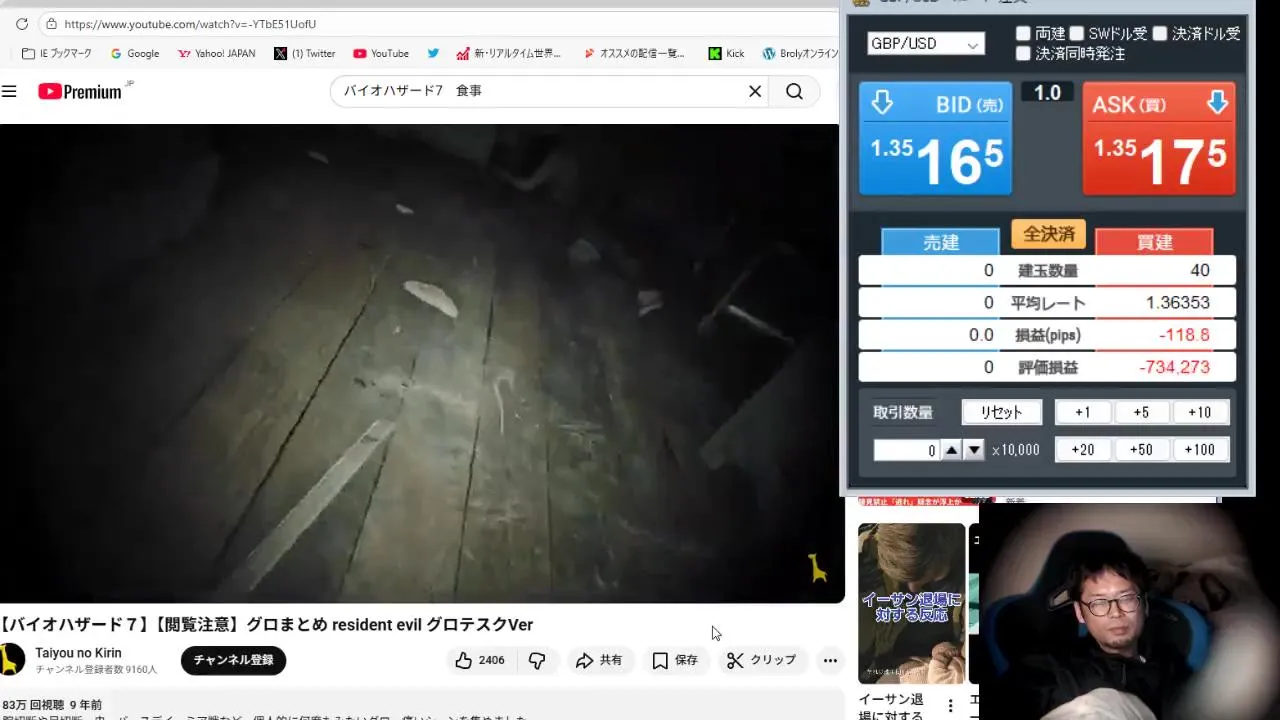Toggle the 決済同時発注 checkbox
Image resolution: width=1280 pixels, height=720 pixels.
pyautogui.click(x=1023, y=53)
